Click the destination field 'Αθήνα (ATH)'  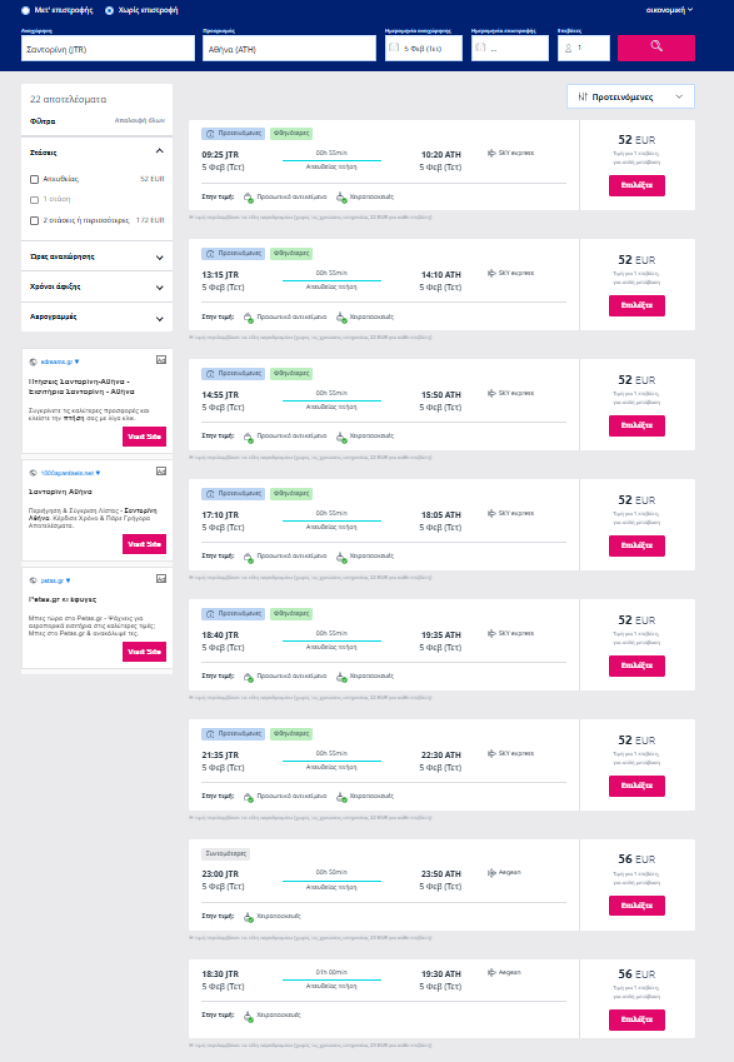pyautogui.click(x=288, y=48)
